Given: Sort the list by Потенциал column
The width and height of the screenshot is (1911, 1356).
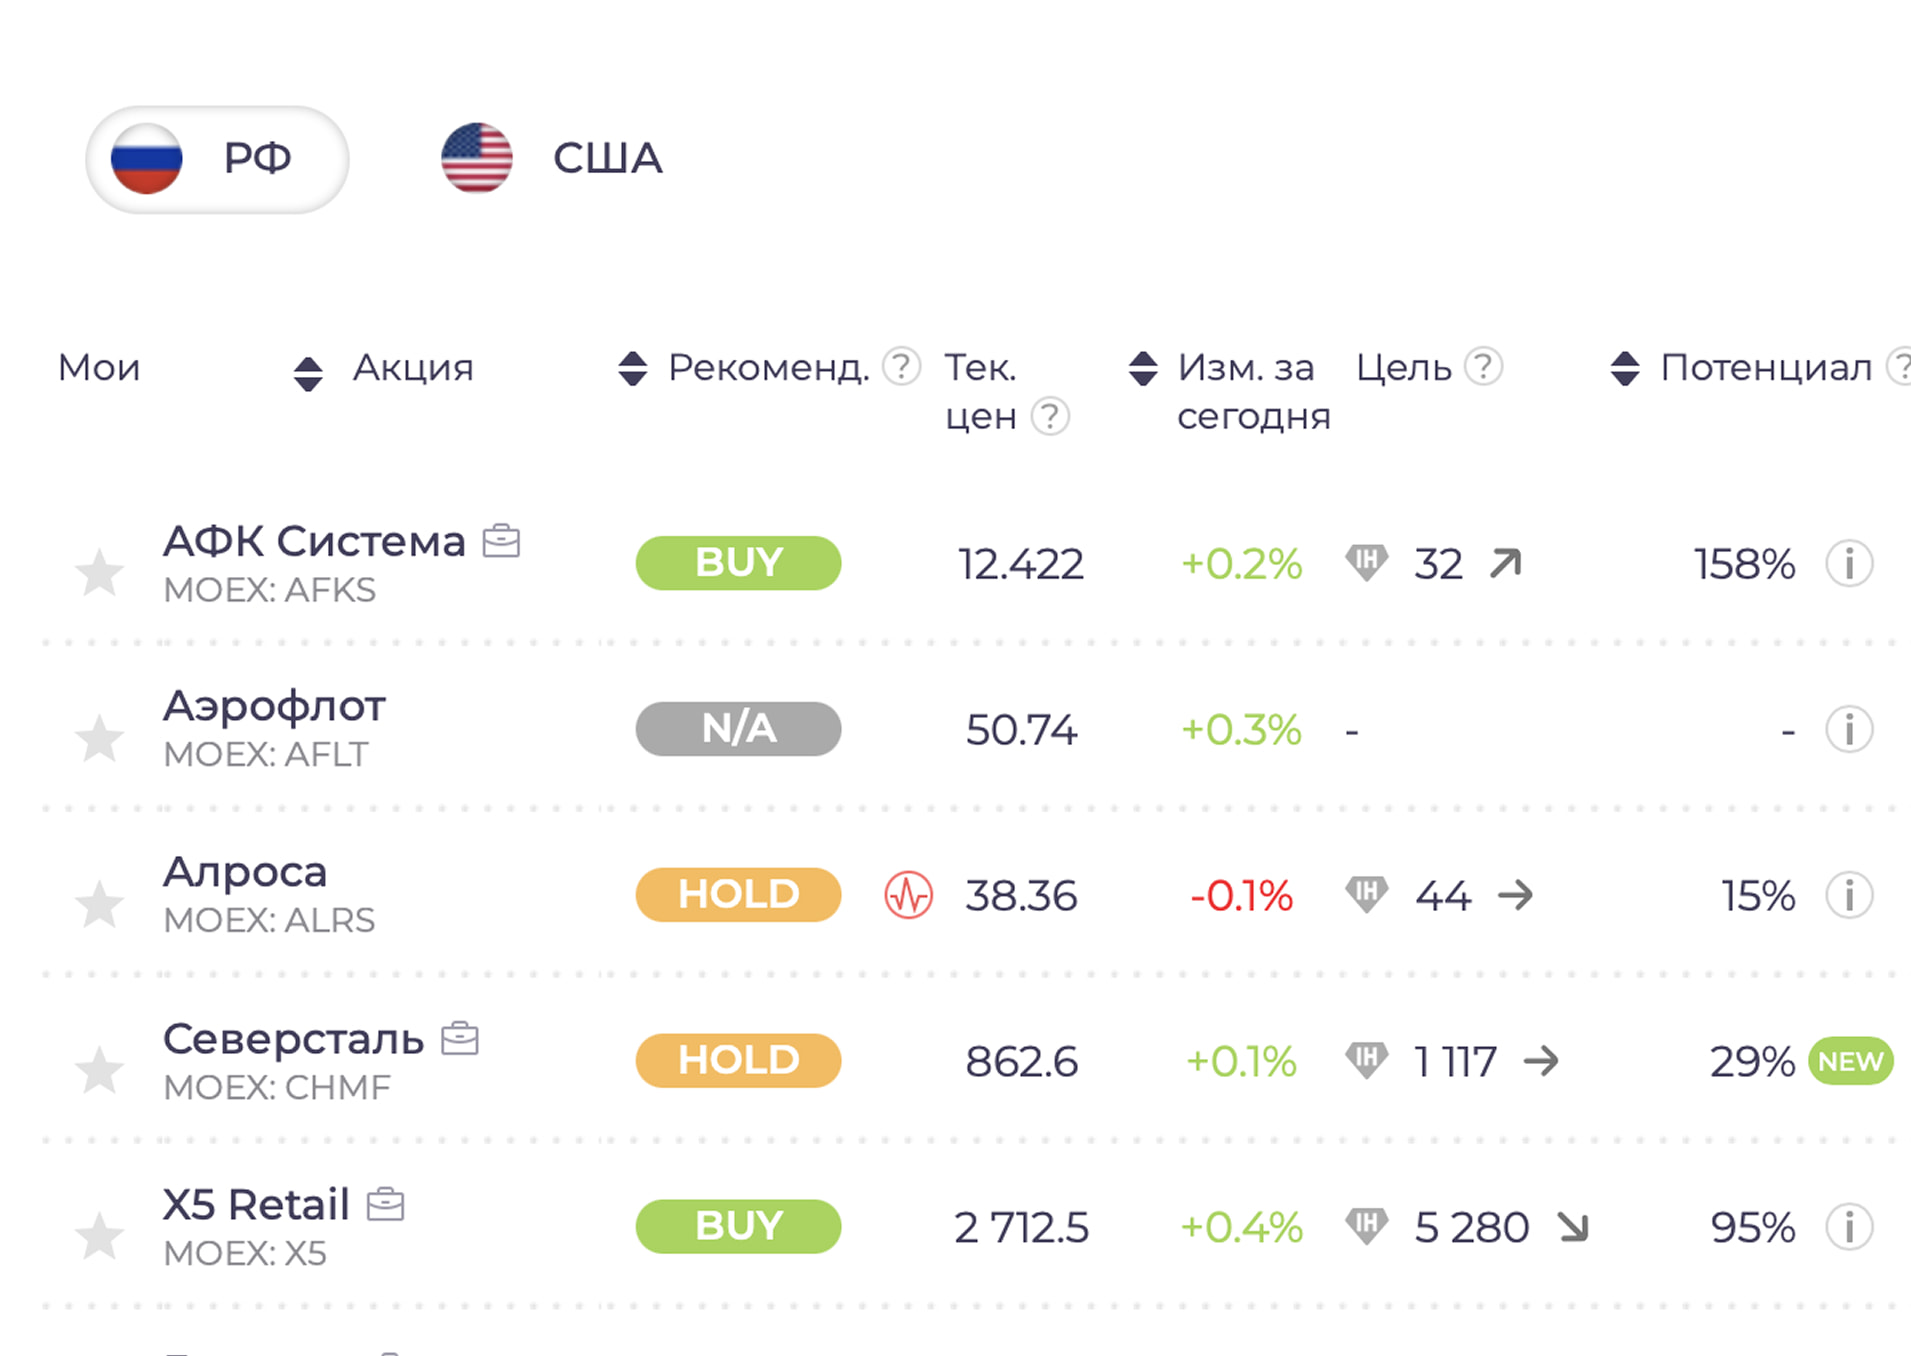Looking at the screenshot, I should (x=1624, y=368).
